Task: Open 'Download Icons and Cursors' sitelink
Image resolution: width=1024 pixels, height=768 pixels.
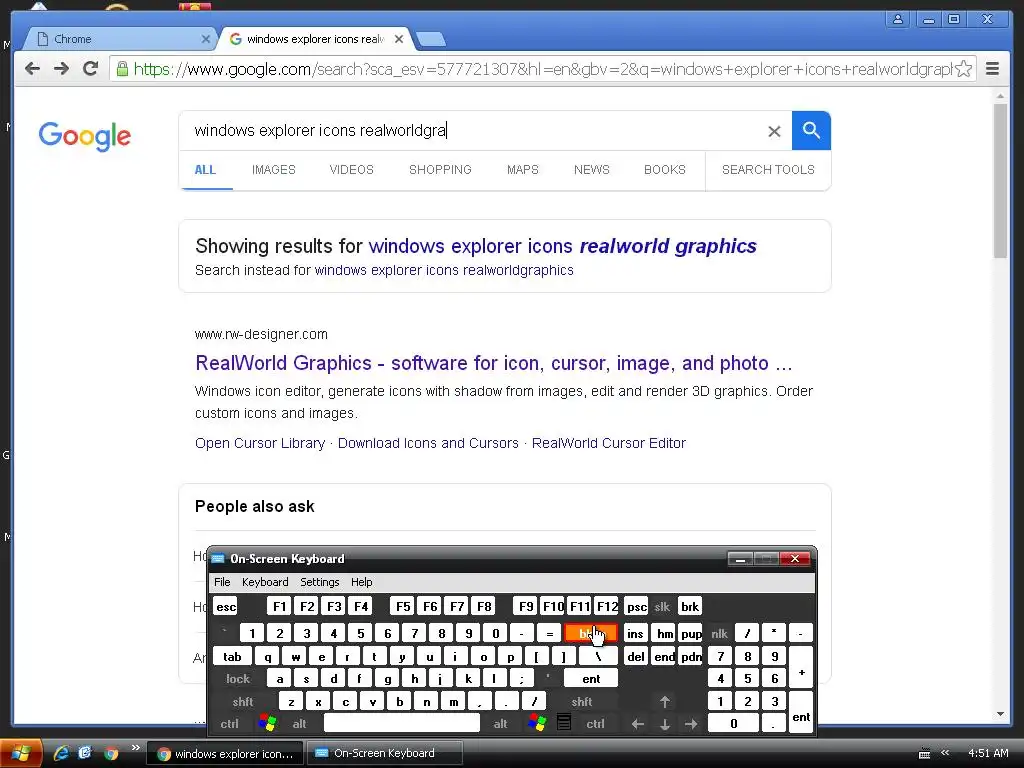Action: click(428, 443)
